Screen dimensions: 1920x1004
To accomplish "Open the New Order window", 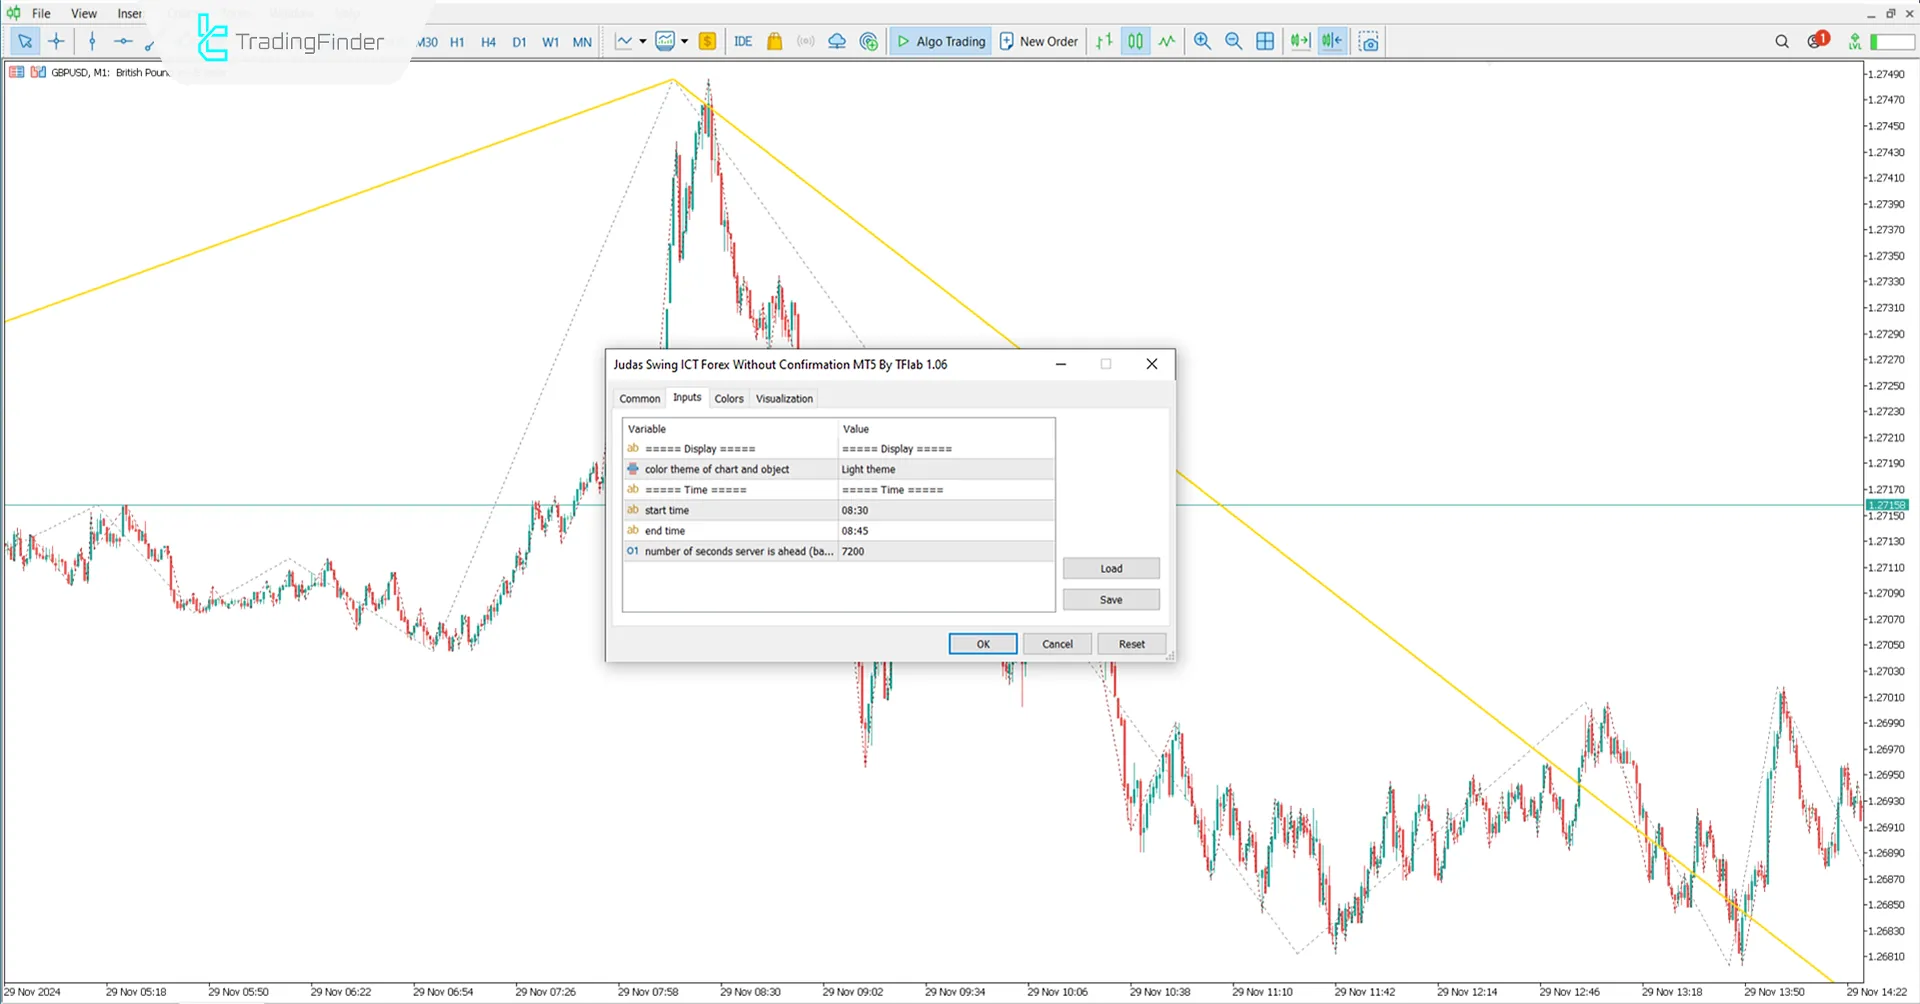I will (x=1038, y=41).
